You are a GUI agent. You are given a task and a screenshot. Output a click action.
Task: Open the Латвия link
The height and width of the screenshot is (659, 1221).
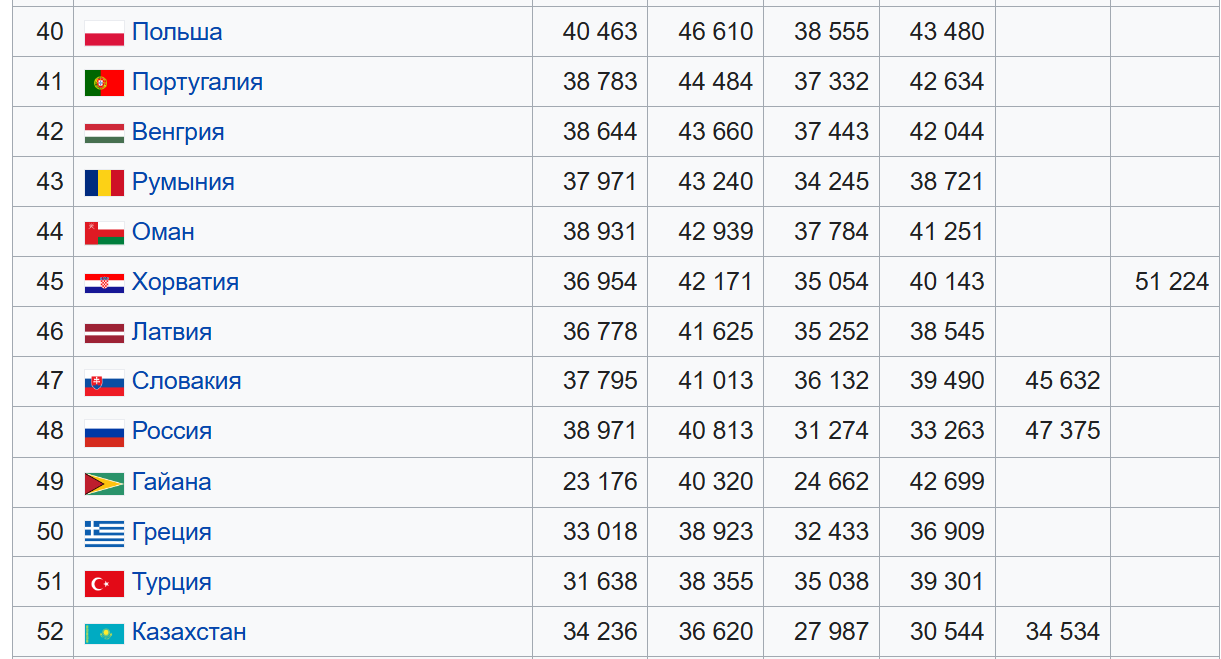pyautogui.click(x=172, y=332)
